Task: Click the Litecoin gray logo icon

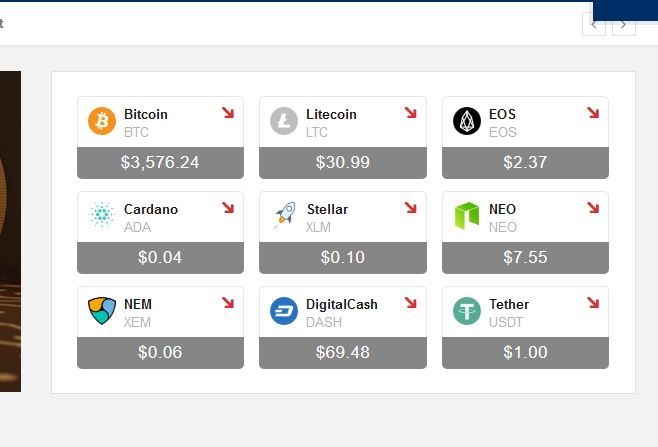Action: pos(284,122)
